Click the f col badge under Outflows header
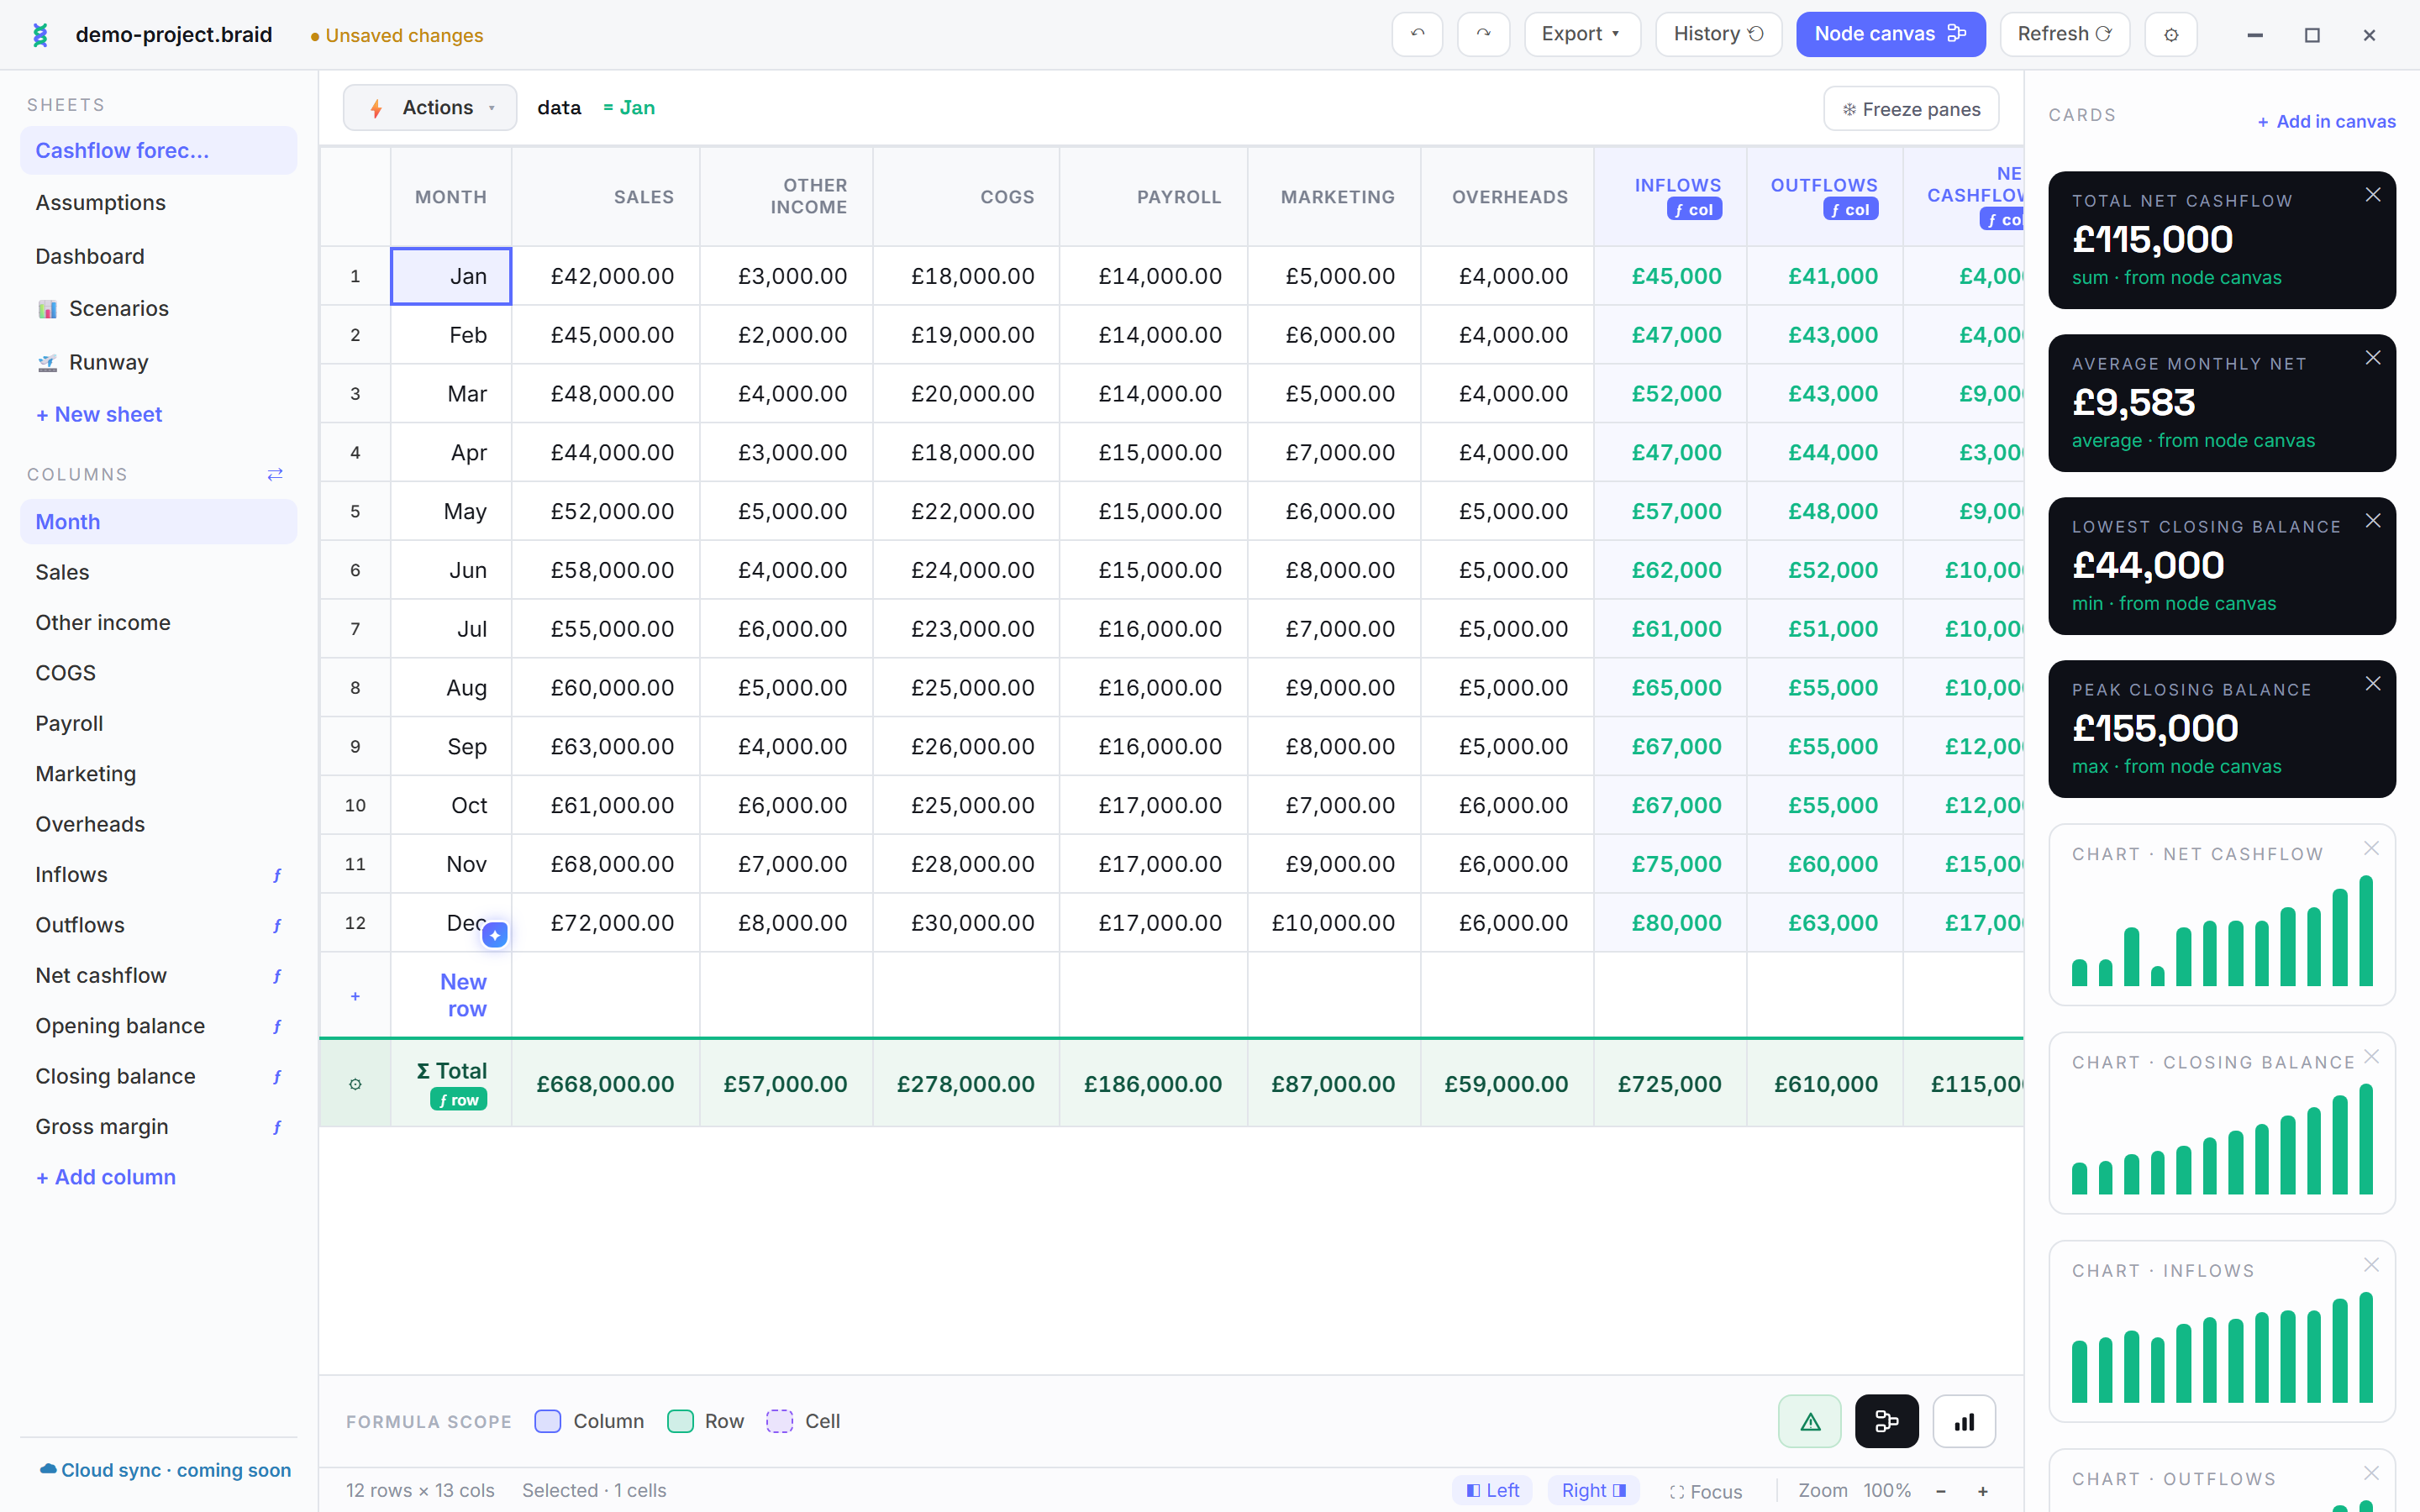 [x=1850, y=209]
